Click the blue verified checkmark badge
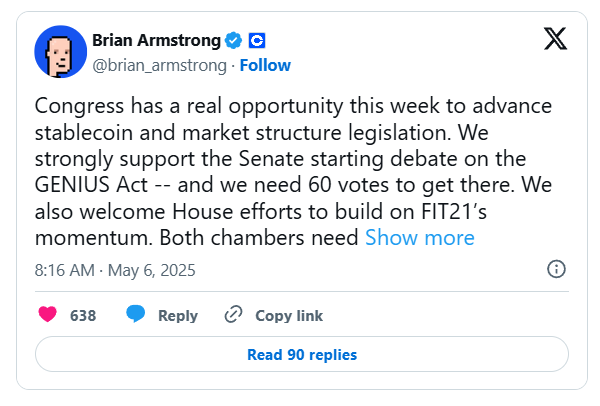The height and width of the screenshot is (406, 600). (234, 41)
